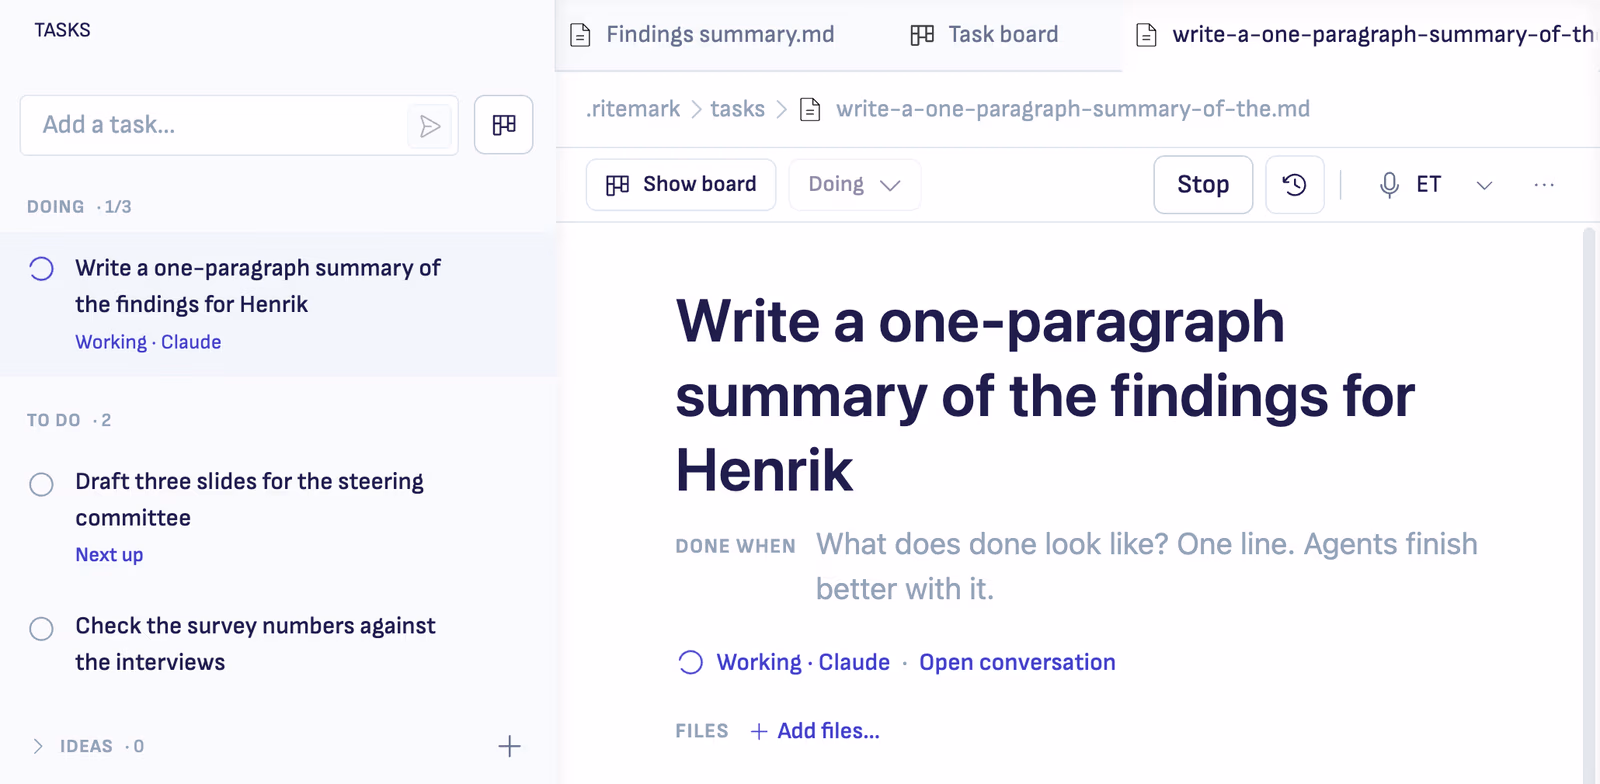Open the task history clock icon
This screenshot has width=1600, height=784.
(x=1295, y=185)
